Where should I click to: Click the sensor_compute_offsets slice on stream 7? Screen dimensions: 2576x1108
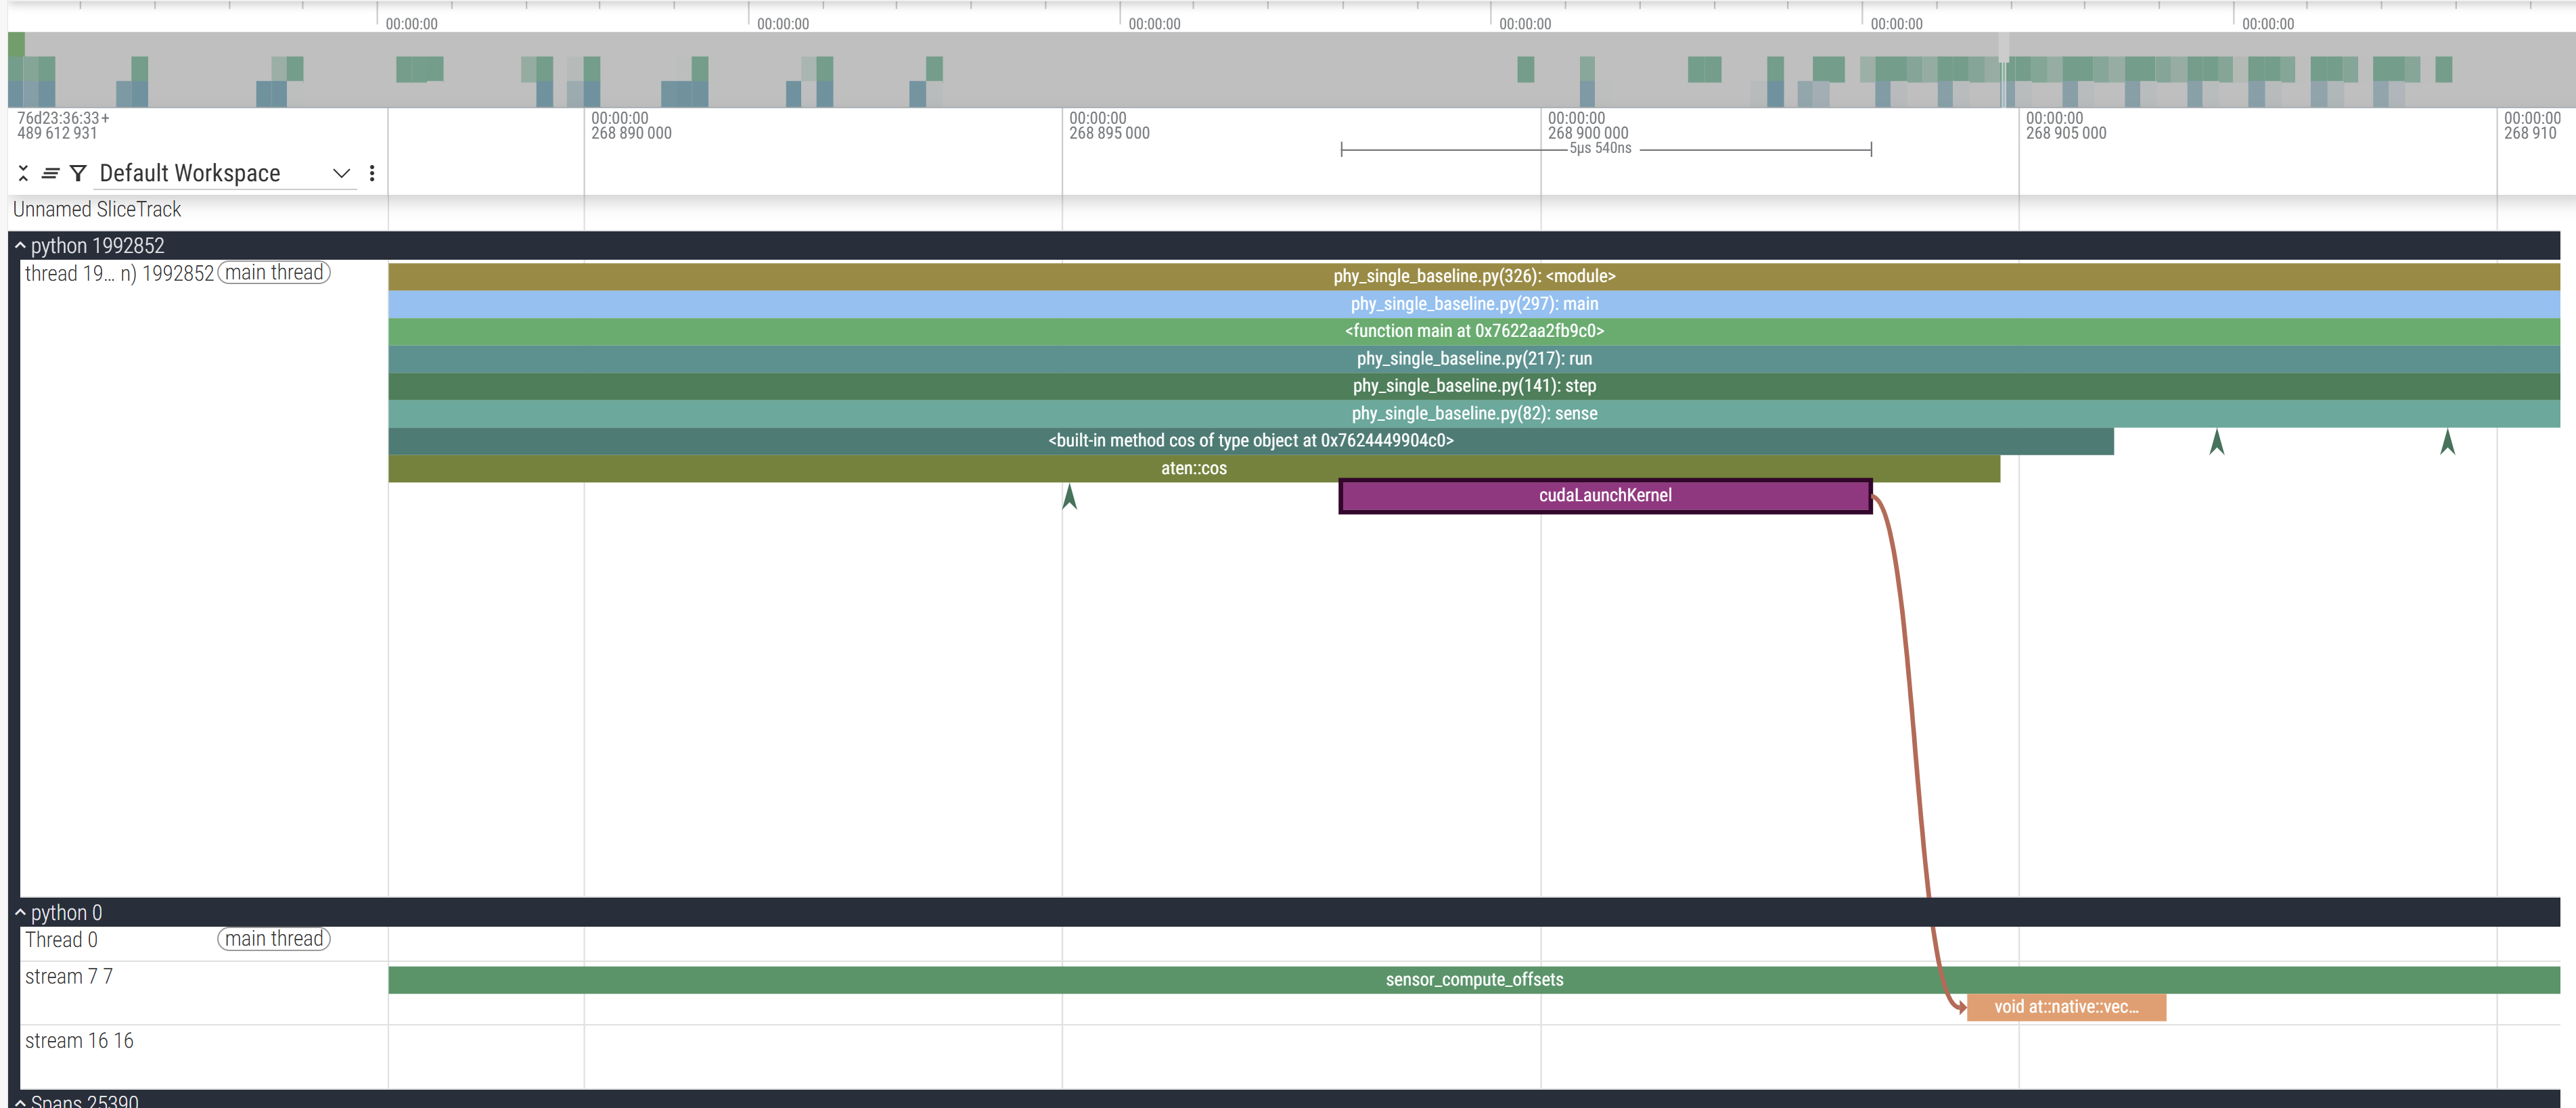tap(1473, 980)
